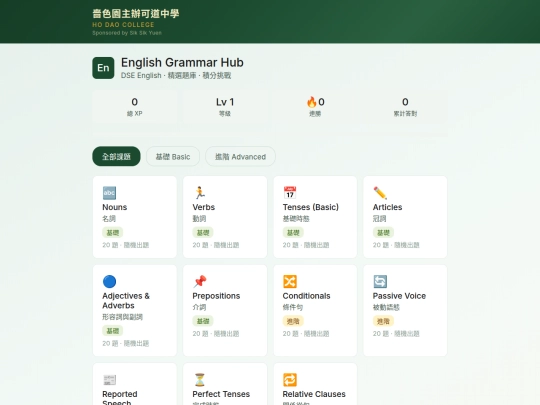Click the 基礎 badge on Verbs card
The height and width of the screenshot is (405, 540).
click(203, 232)
